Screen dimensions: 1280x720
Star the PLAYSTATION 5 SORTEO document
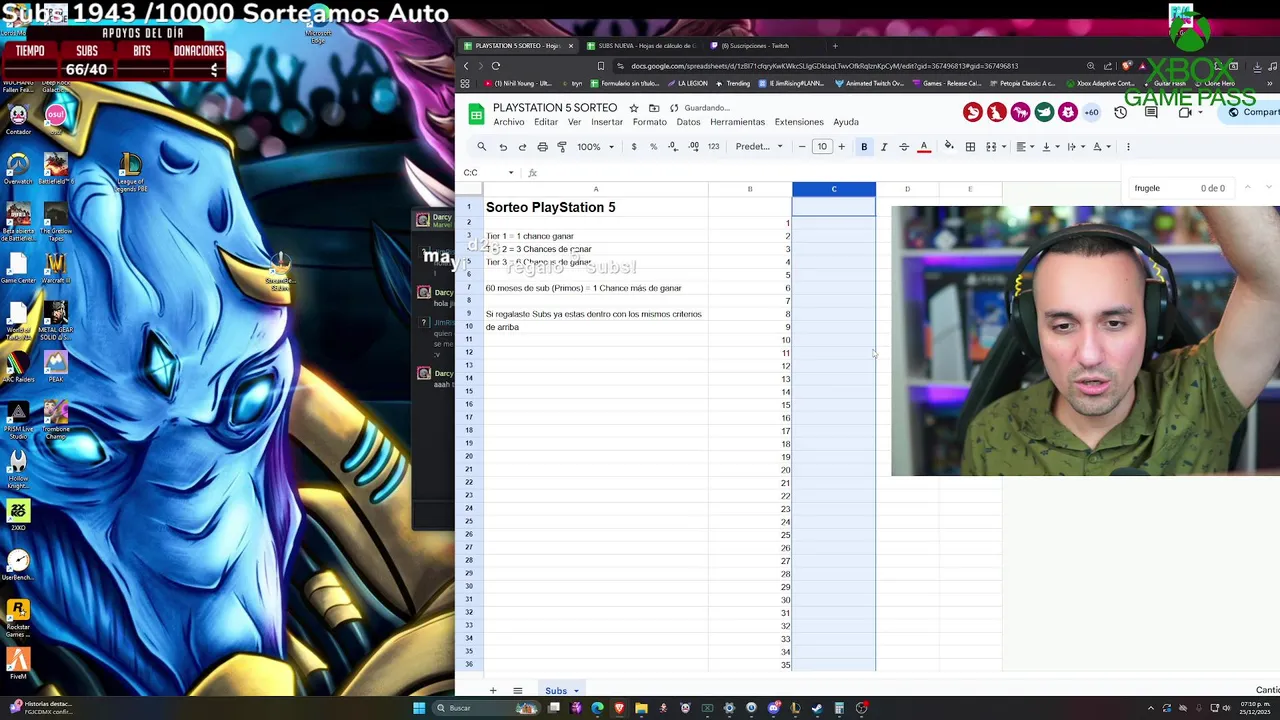tap(634, 108)
